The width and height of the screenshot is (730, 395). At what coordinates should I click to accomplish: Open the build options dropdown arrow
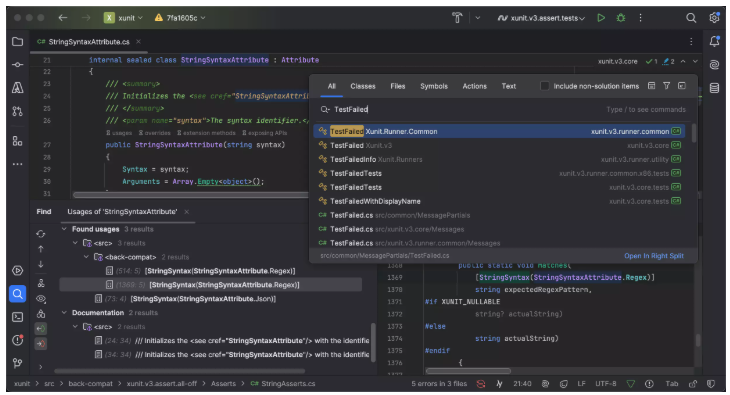[477, 18]
